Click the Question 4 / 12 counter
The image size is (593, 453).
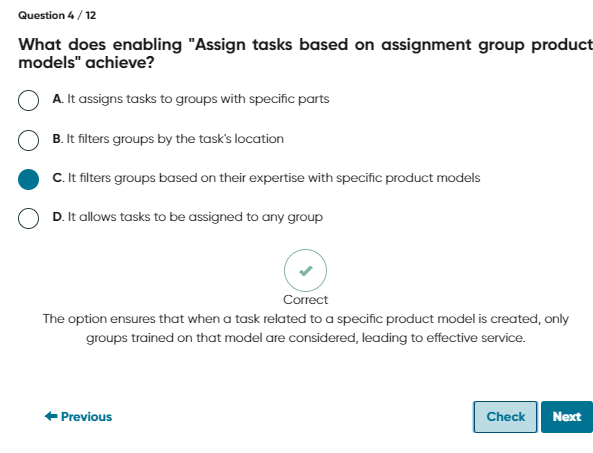57,16
